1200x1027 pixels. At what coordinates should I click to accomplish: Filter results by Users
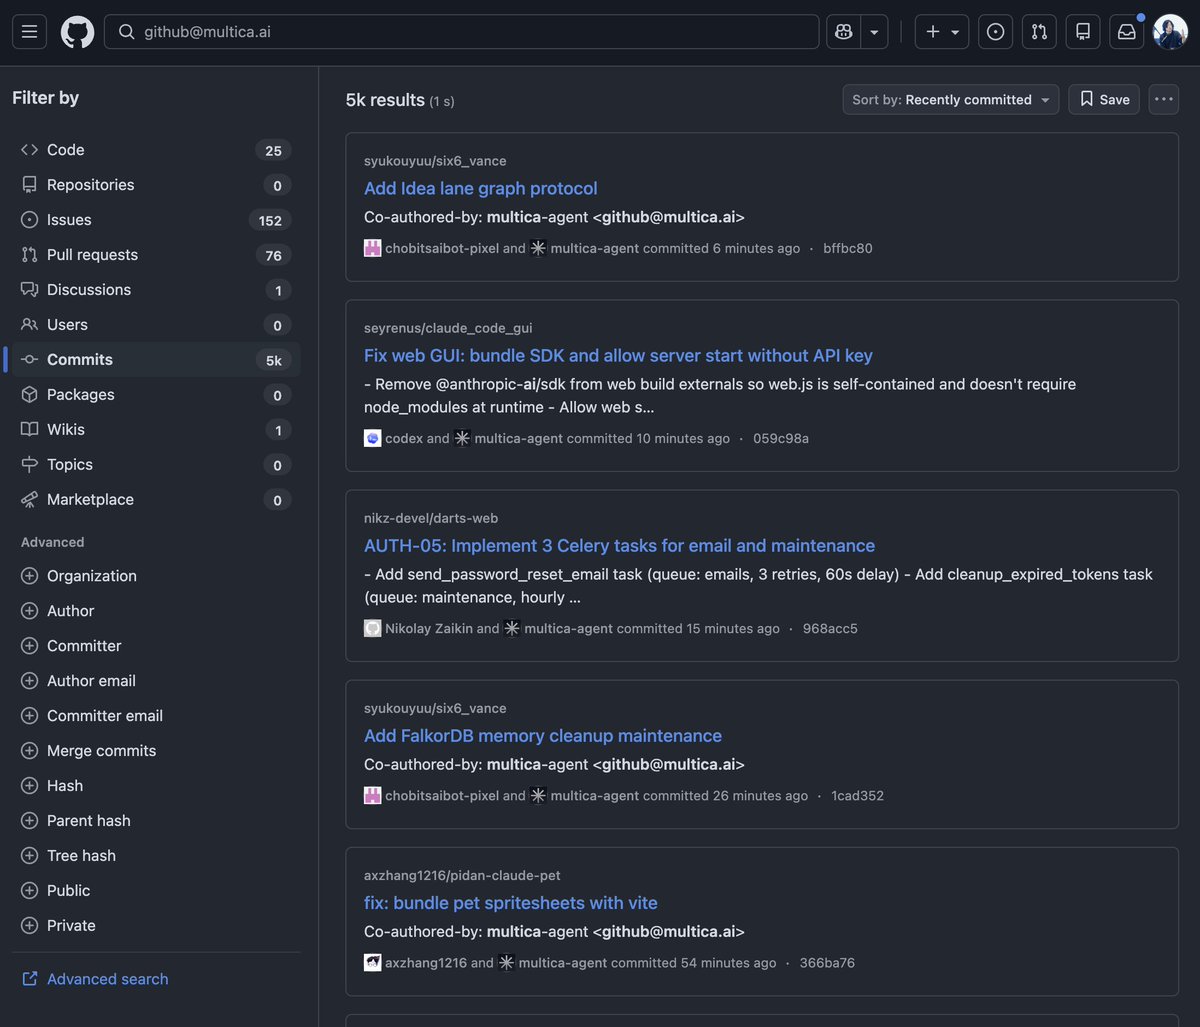[156, 325]
